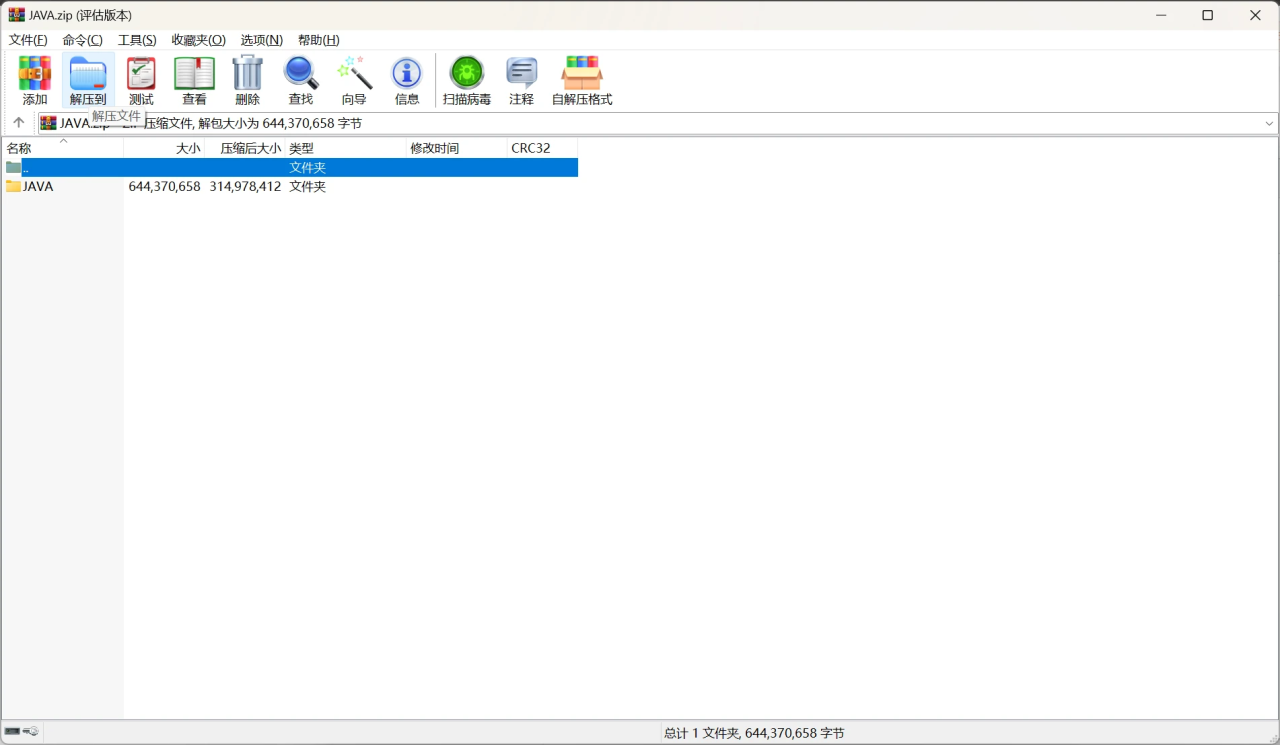Open the 收藏夹(O) menu
1280x745 pixels.
(198, 40)
